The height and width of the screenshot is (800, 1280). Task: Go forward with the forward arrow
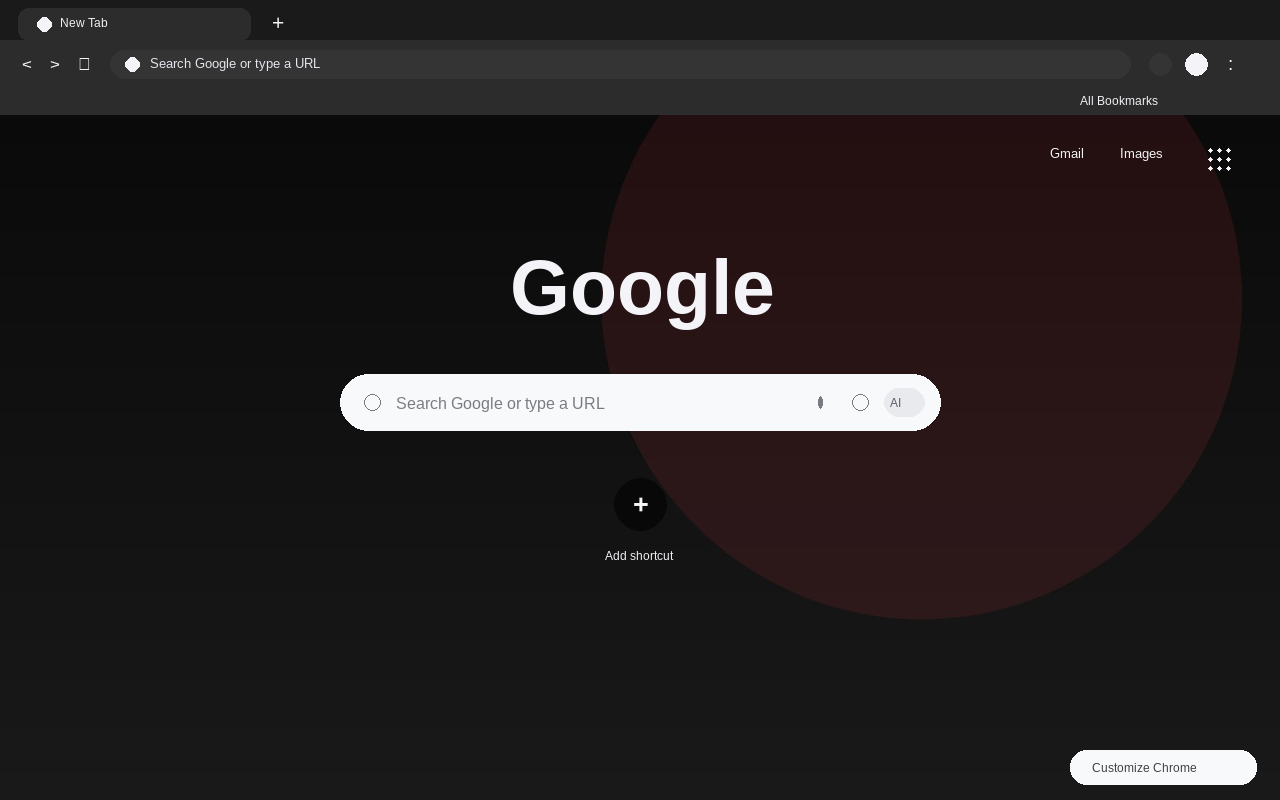point(55,64)
